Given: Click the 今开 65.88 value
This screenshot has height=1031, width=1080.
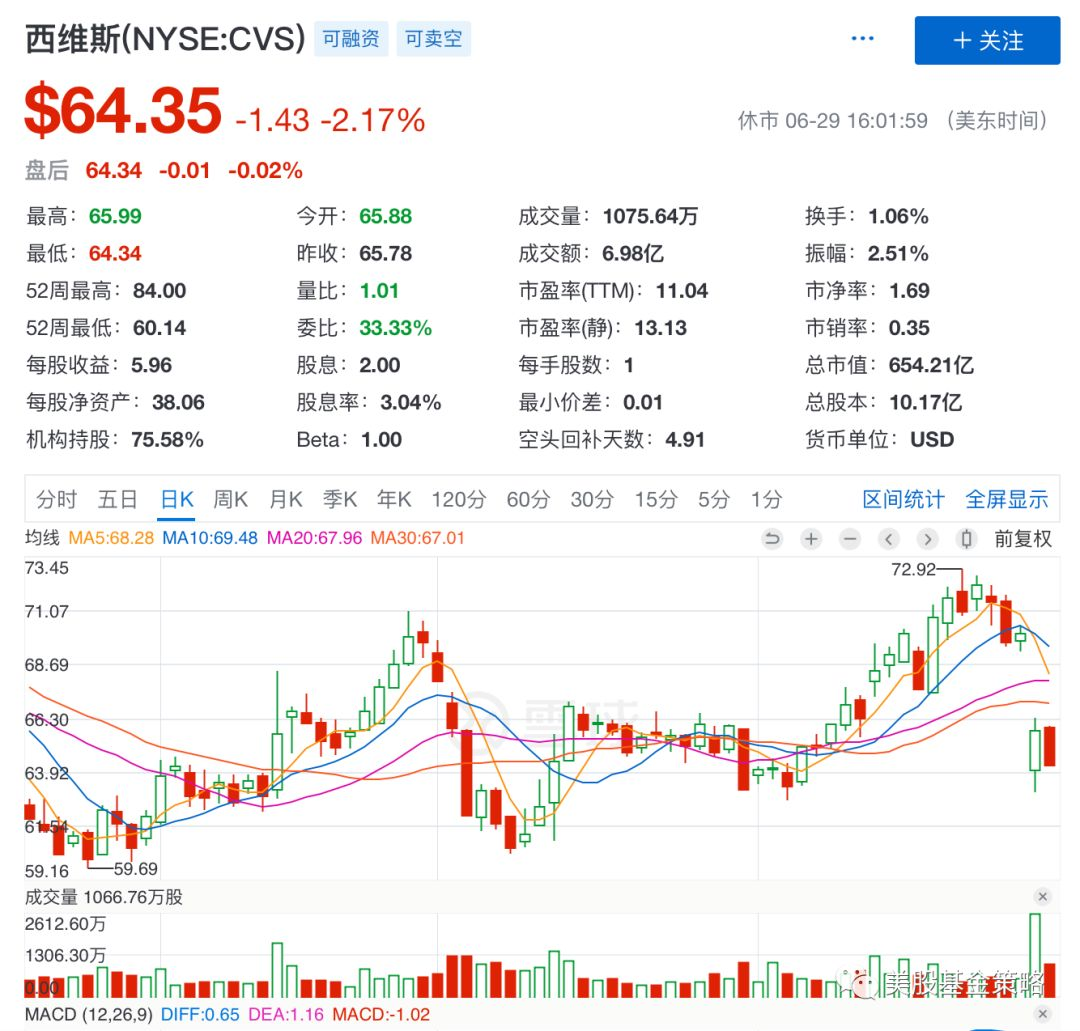Looking at the screenshot, I should coord(386,216).
